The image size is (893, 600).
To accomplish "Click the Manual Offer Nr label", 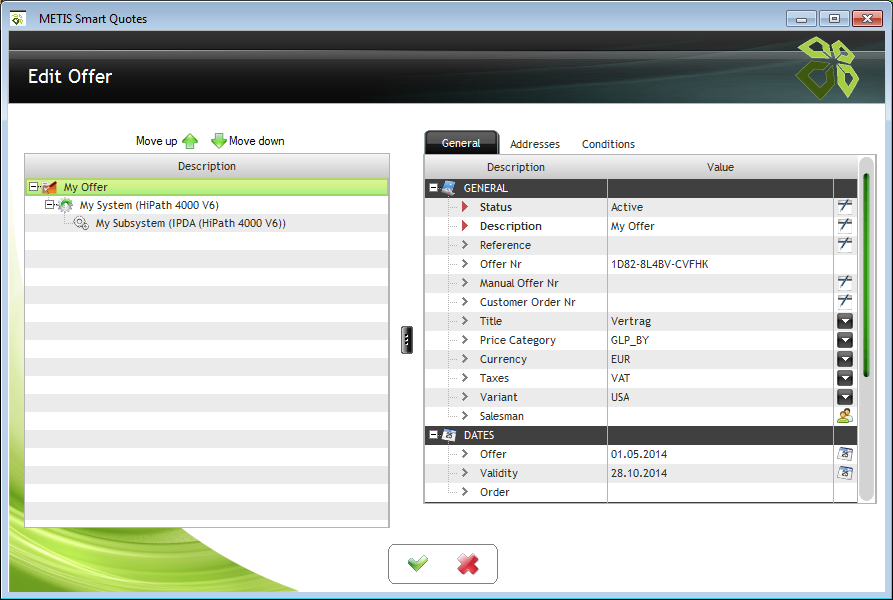I will click(519, 283).
